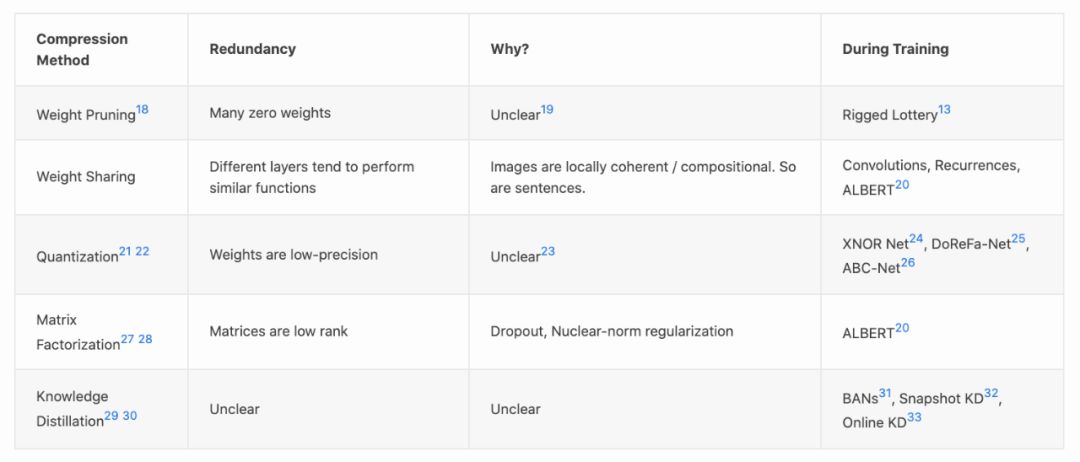Viewport: 1080px width, 462px height.
Task: Click footnote 26 after ABC-Net
Action: coord(908,263)
